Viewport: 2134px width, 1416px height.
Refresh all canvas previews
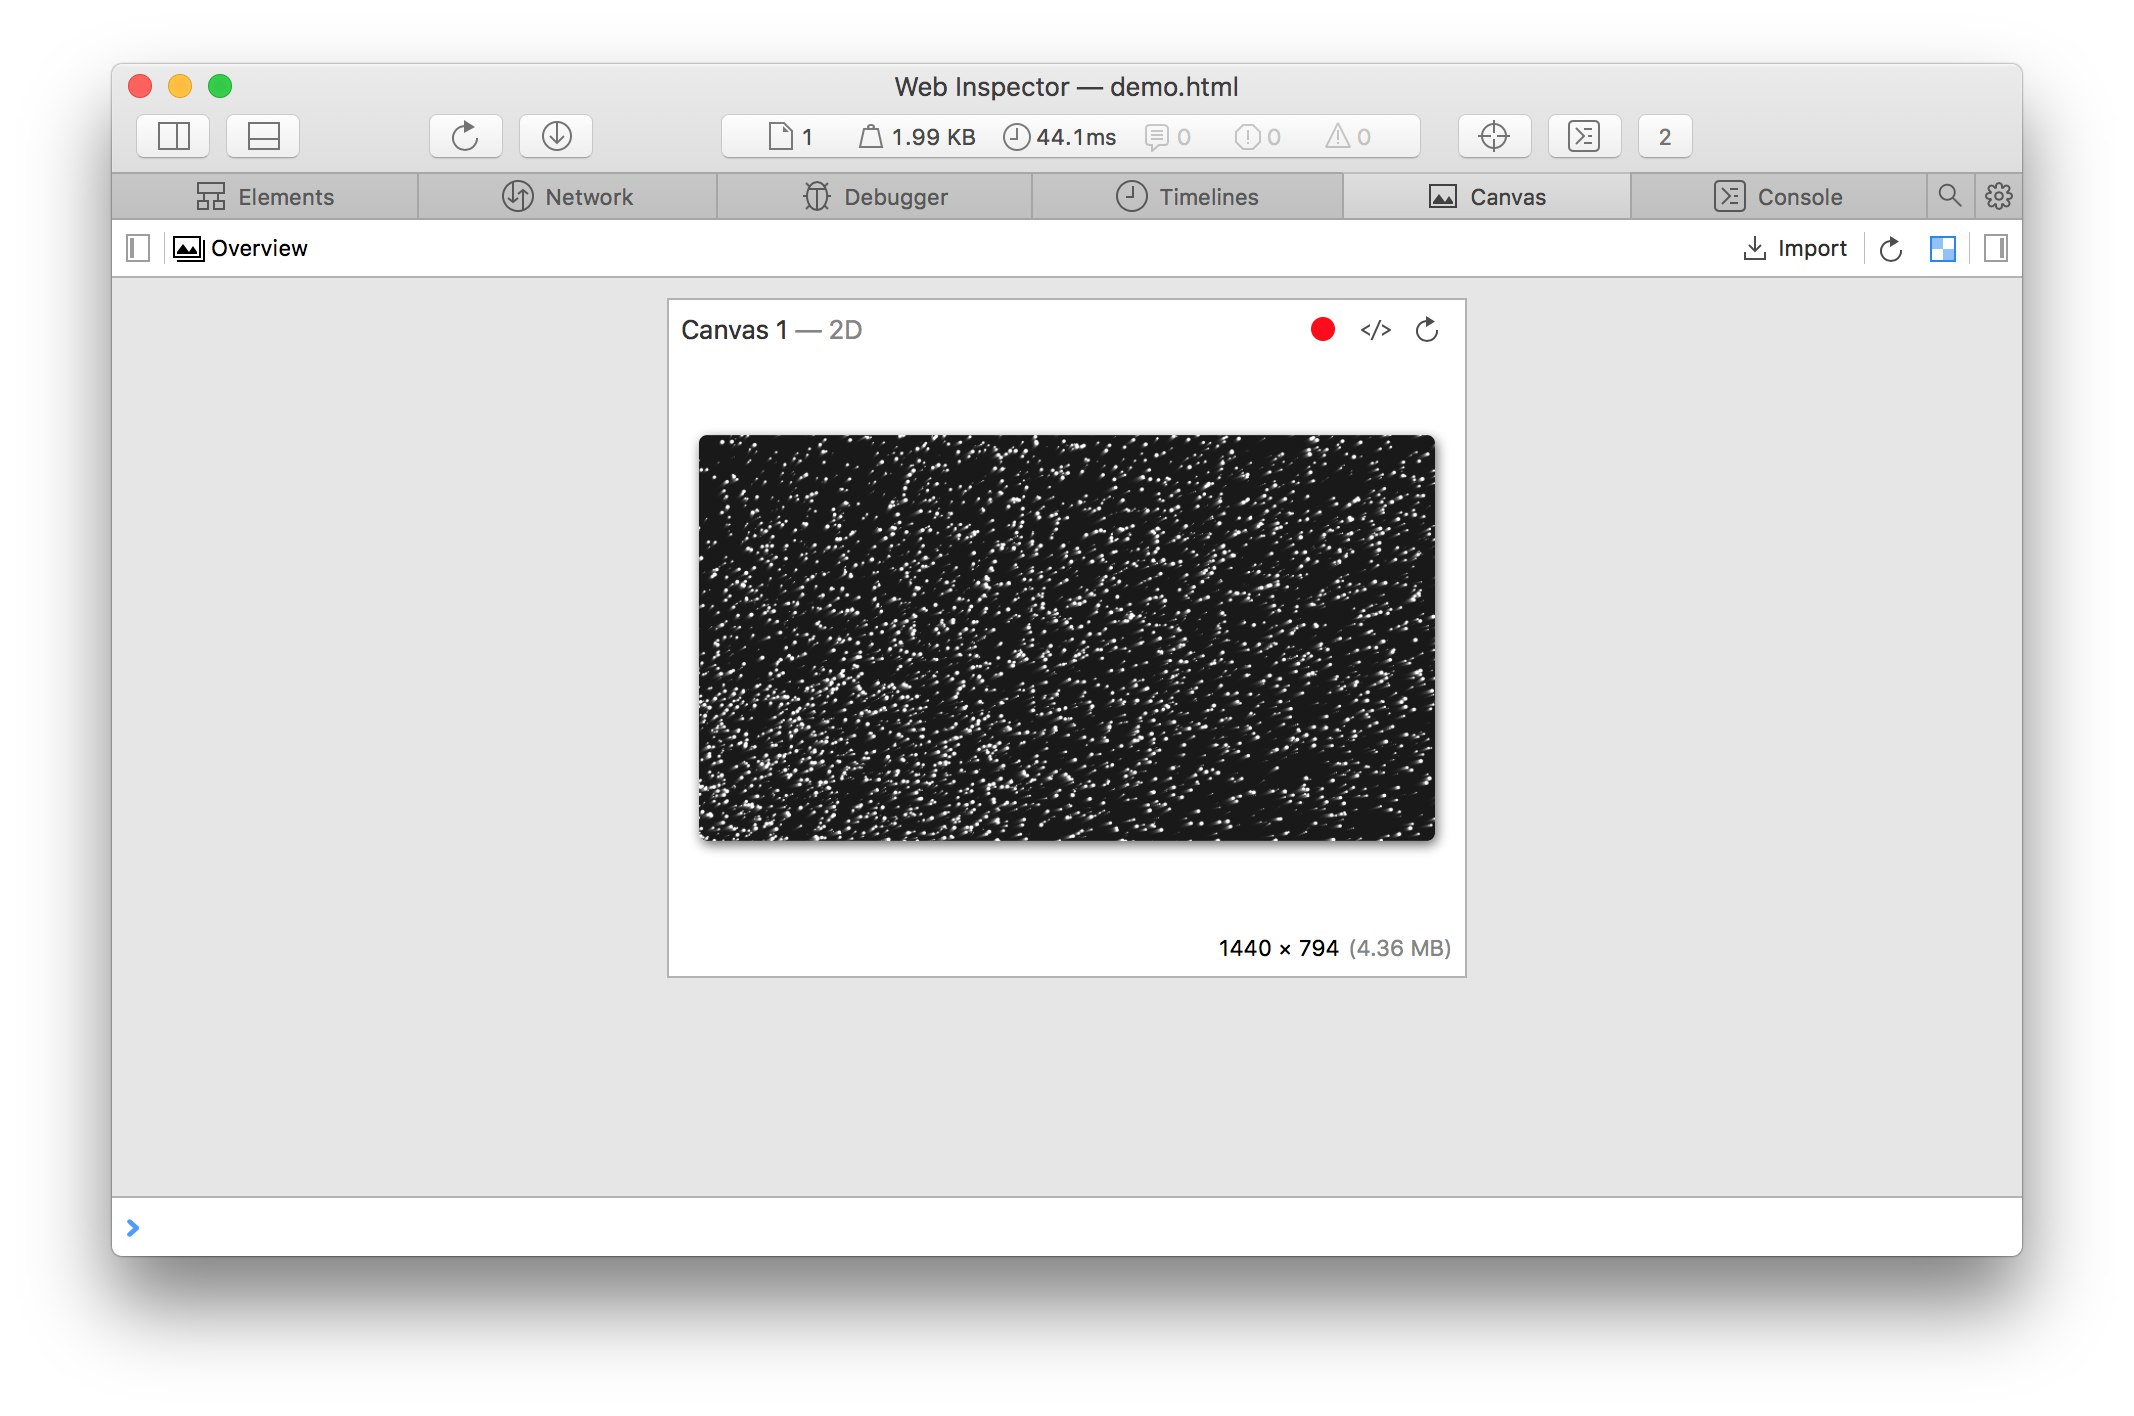pos(1890,249)
